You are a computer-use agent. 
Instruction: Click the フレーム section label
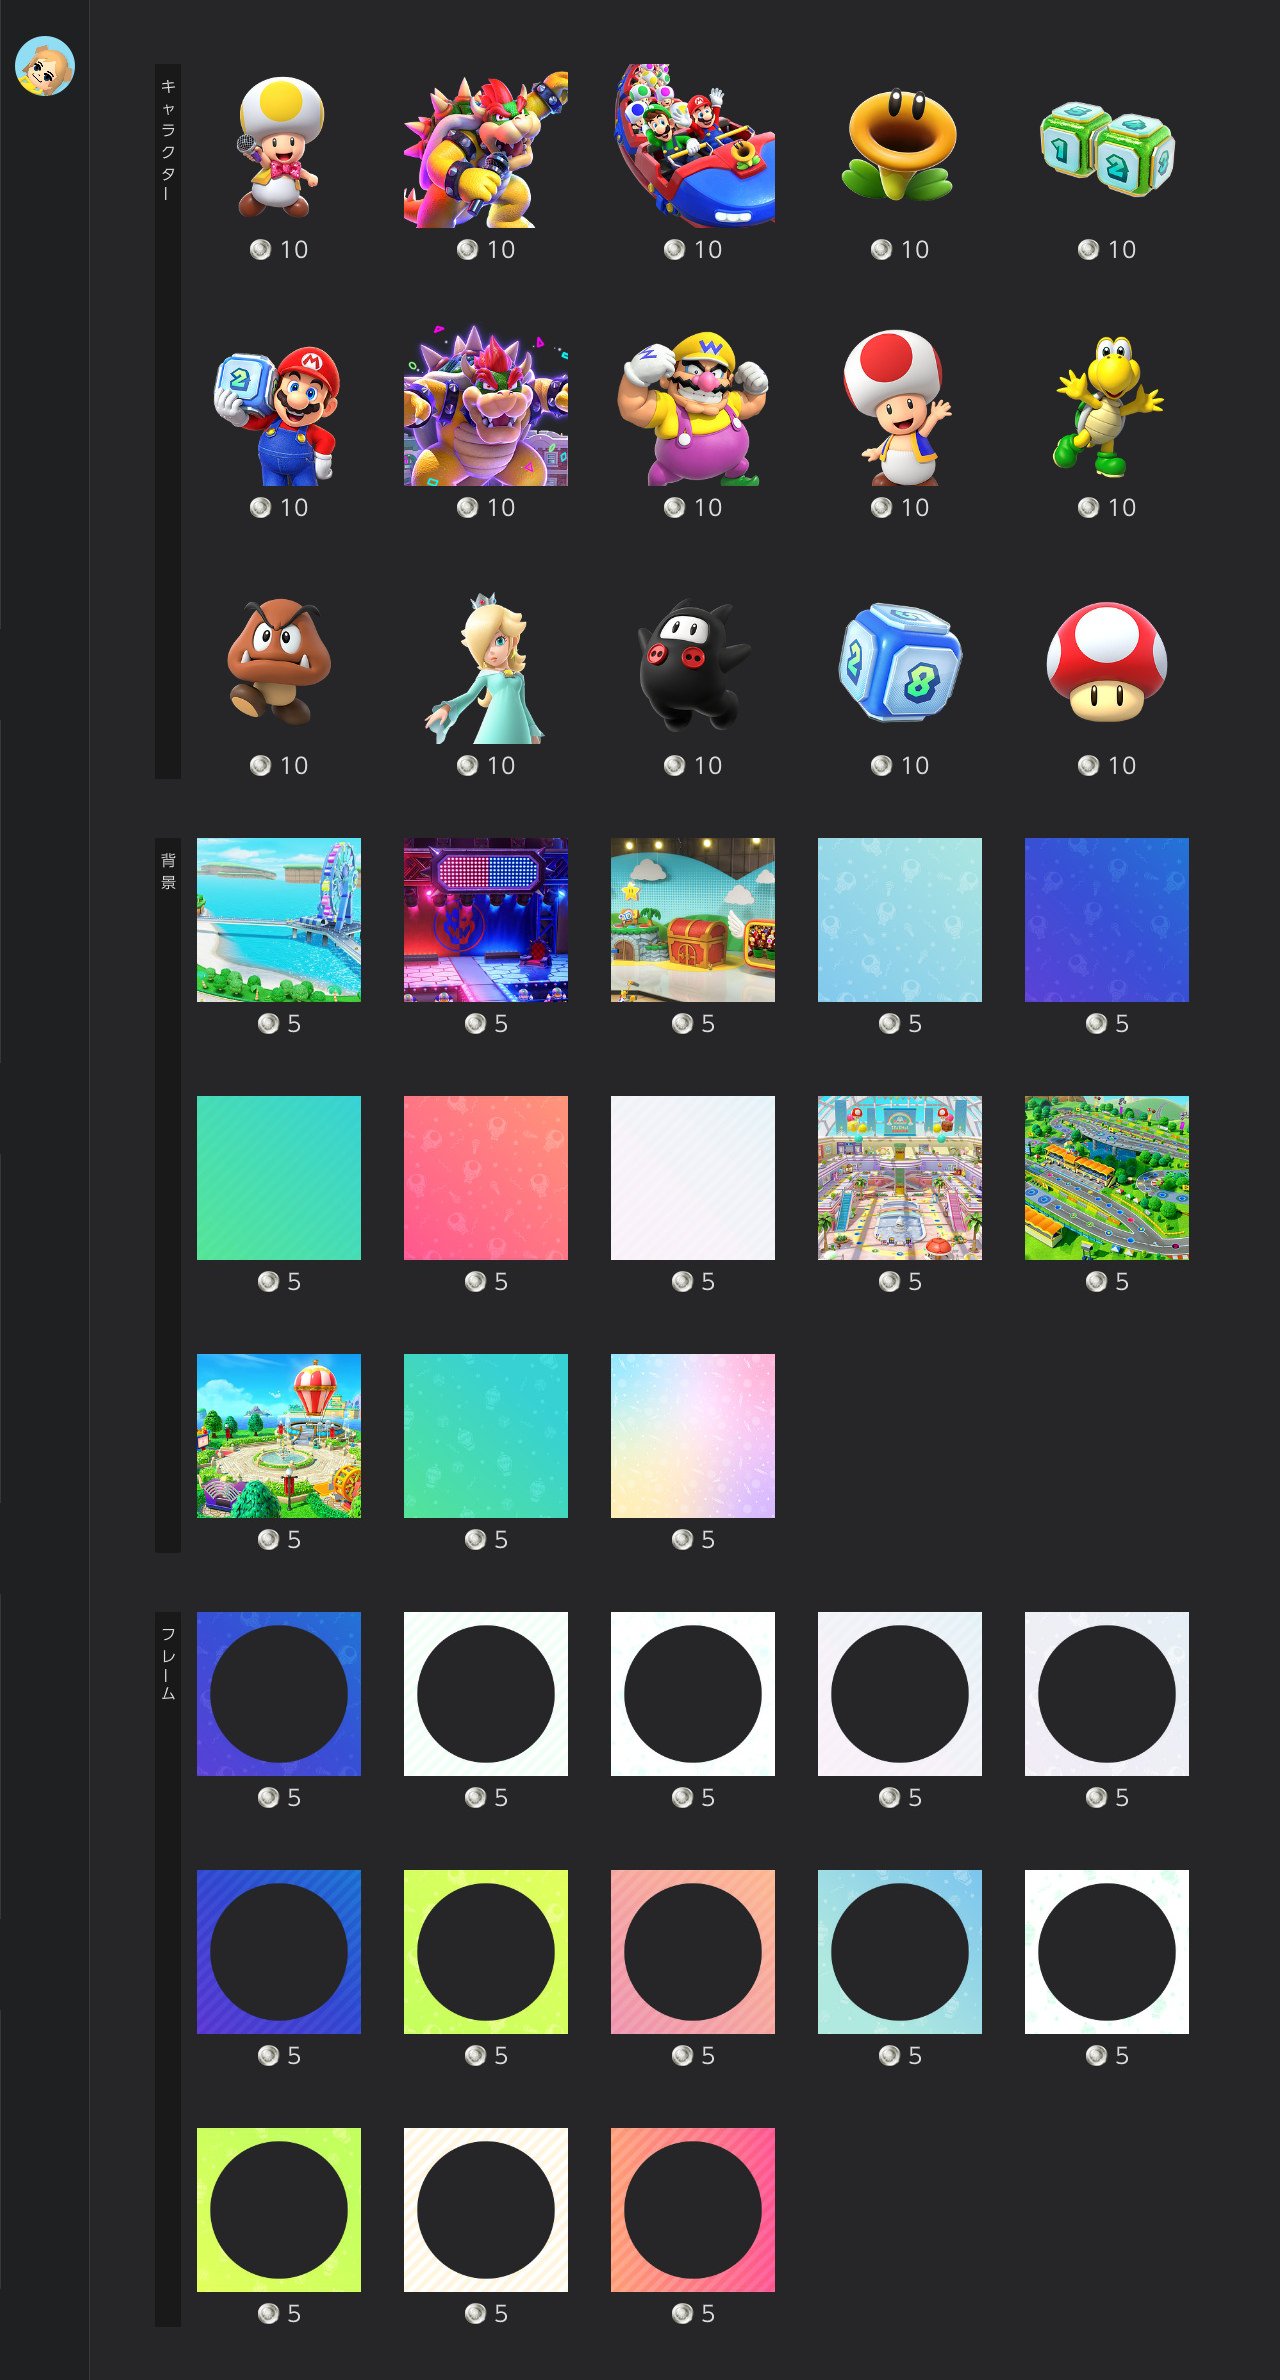[168, 1663]
